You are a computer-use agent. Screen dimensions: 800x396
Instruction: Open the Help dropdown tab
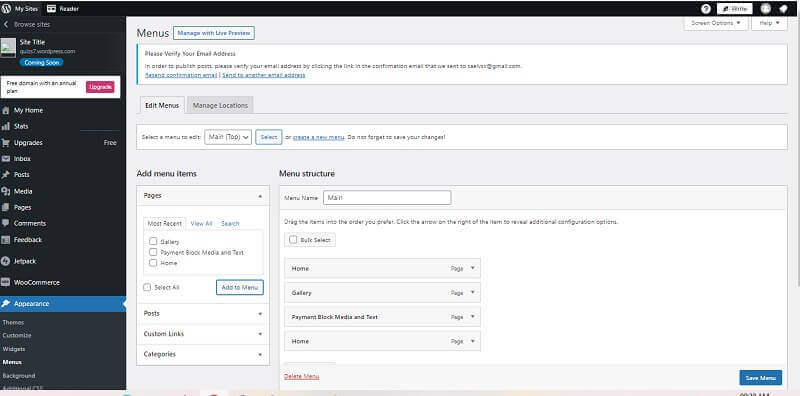point(769,23)
